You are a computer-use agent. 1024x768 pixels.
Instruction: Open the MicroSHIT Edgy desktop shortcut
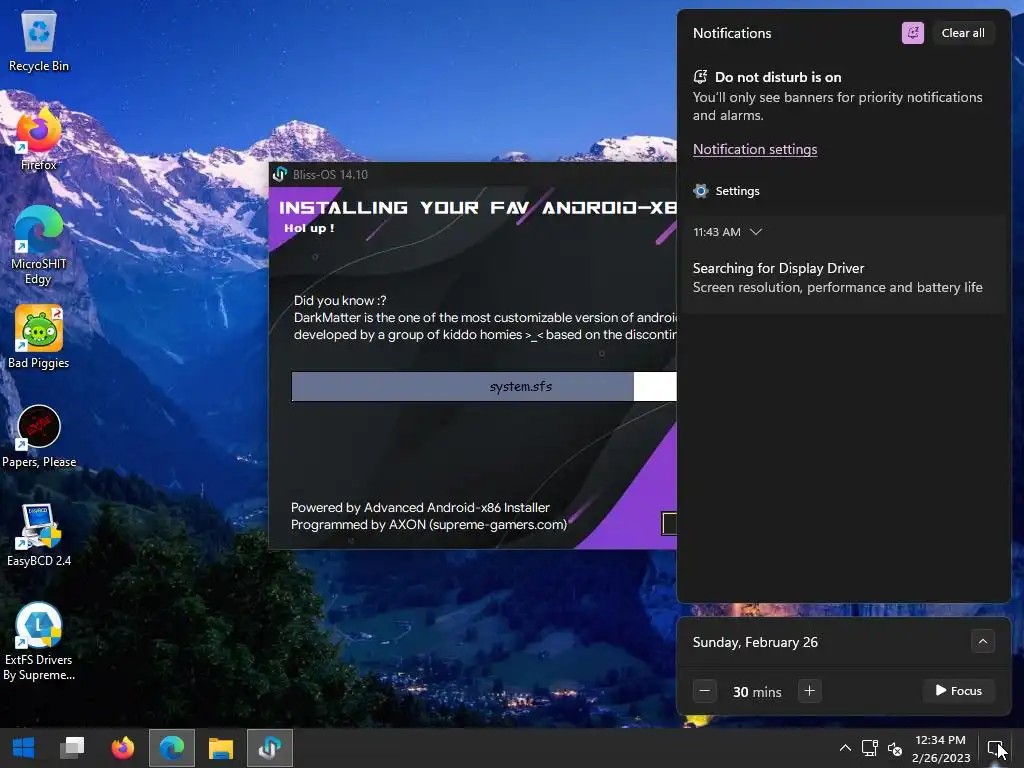39,246
